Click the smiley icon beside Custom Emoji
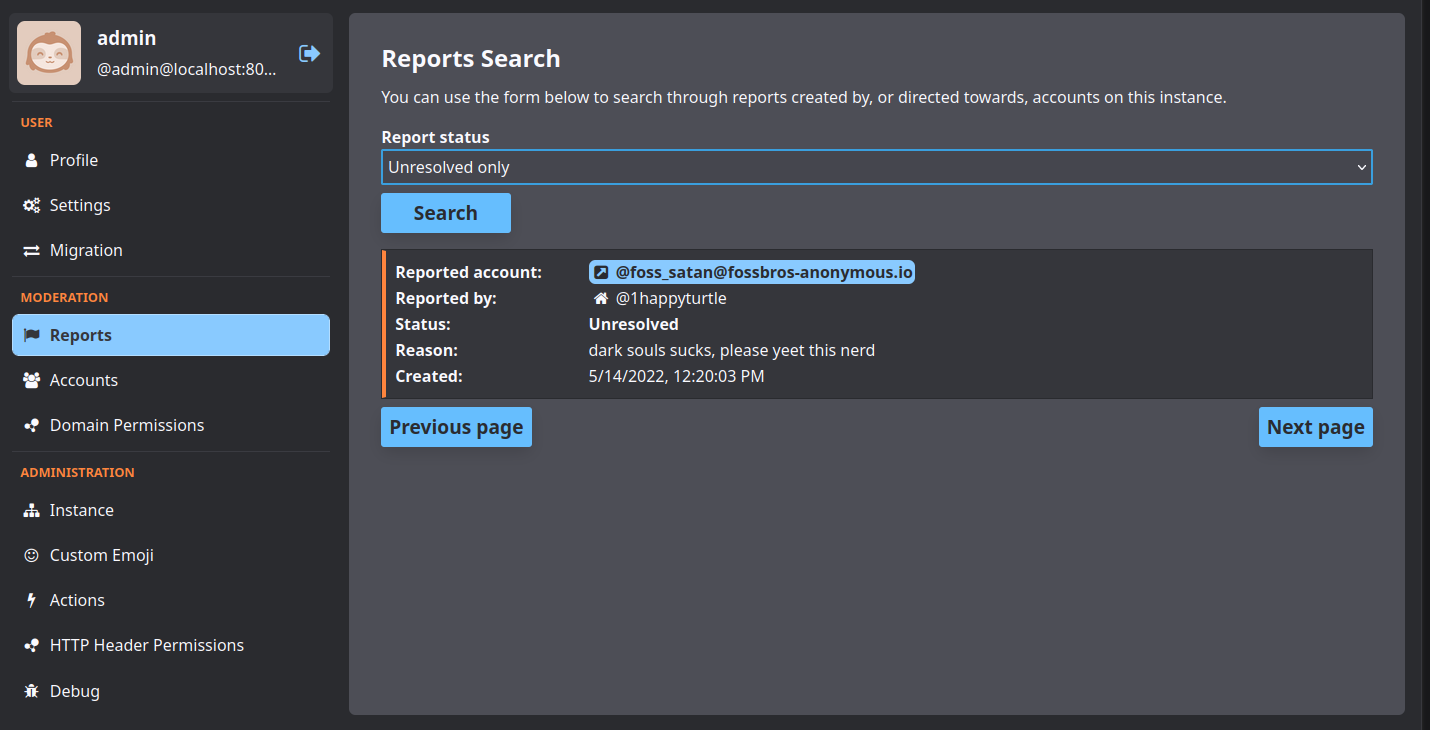 pyautogui.click(x=30, y=555)
